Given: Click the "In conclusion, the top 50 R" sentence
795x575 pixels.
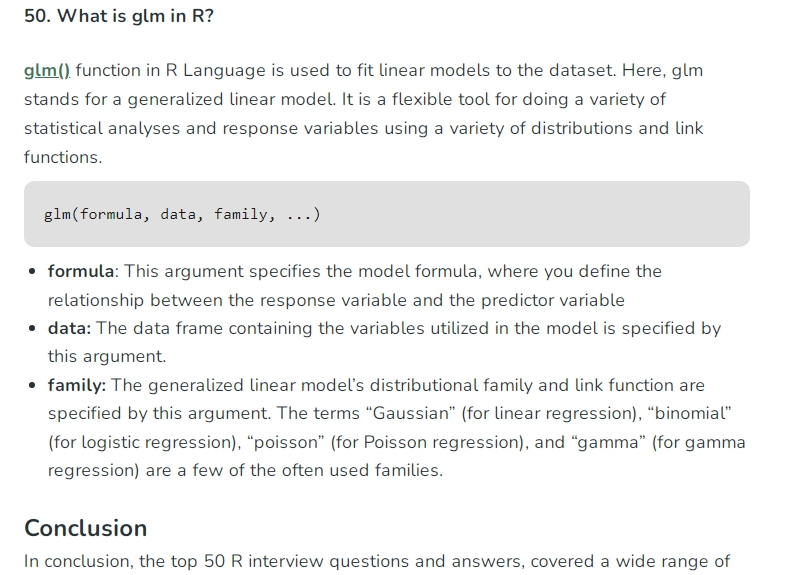Looking at the screenshot, I should click(133, 562).
